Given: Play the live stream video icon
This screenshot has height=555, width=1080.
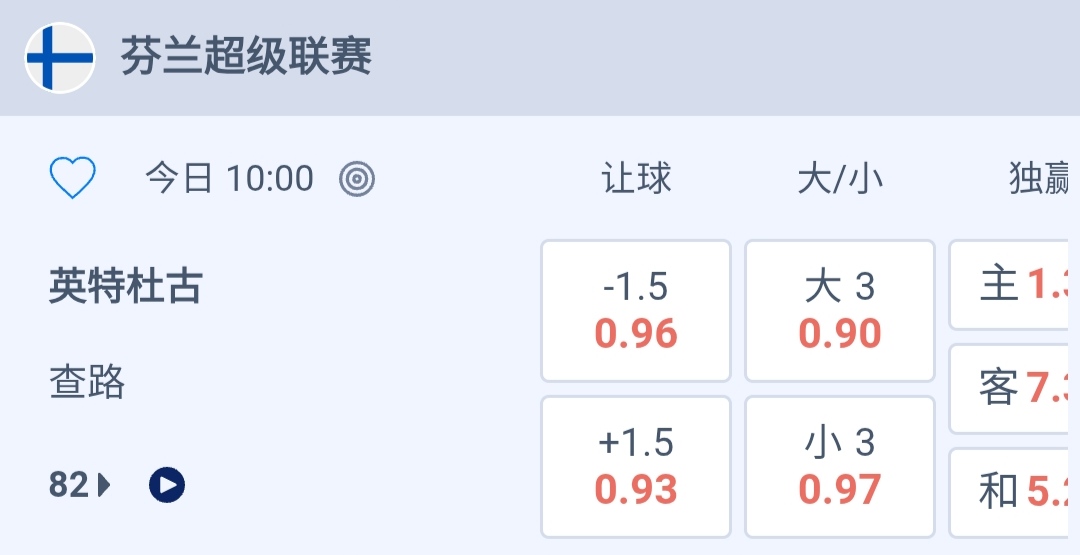Looking at the screenshot, I should click(167, 485).
